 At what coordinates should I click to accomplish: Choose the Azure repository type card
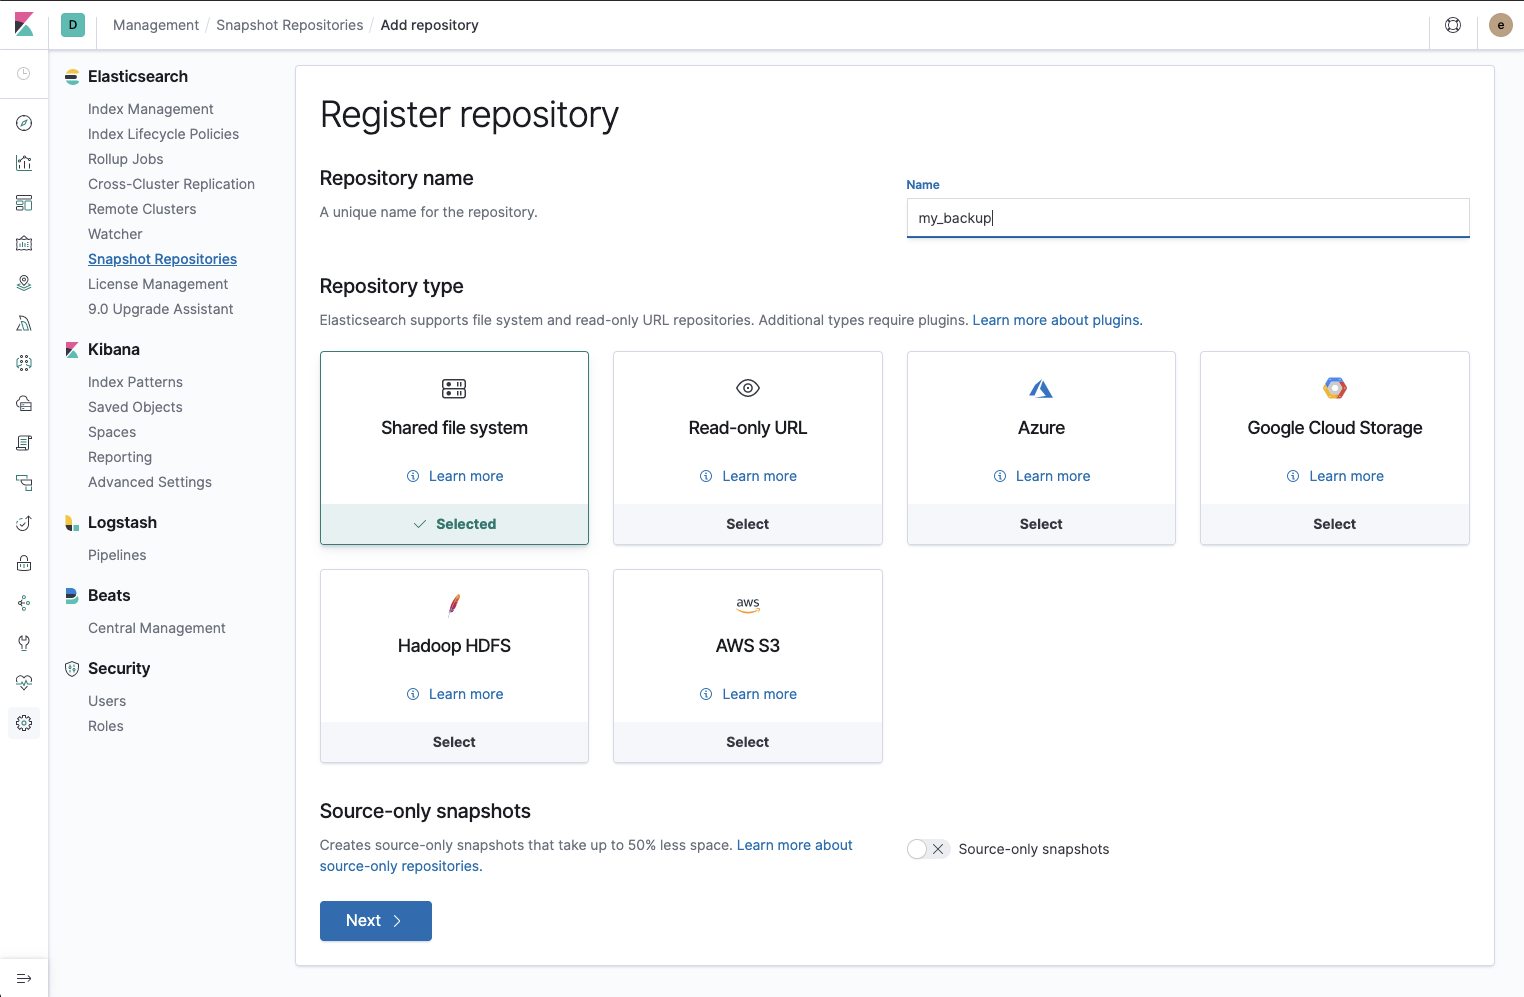(1041, 523)
